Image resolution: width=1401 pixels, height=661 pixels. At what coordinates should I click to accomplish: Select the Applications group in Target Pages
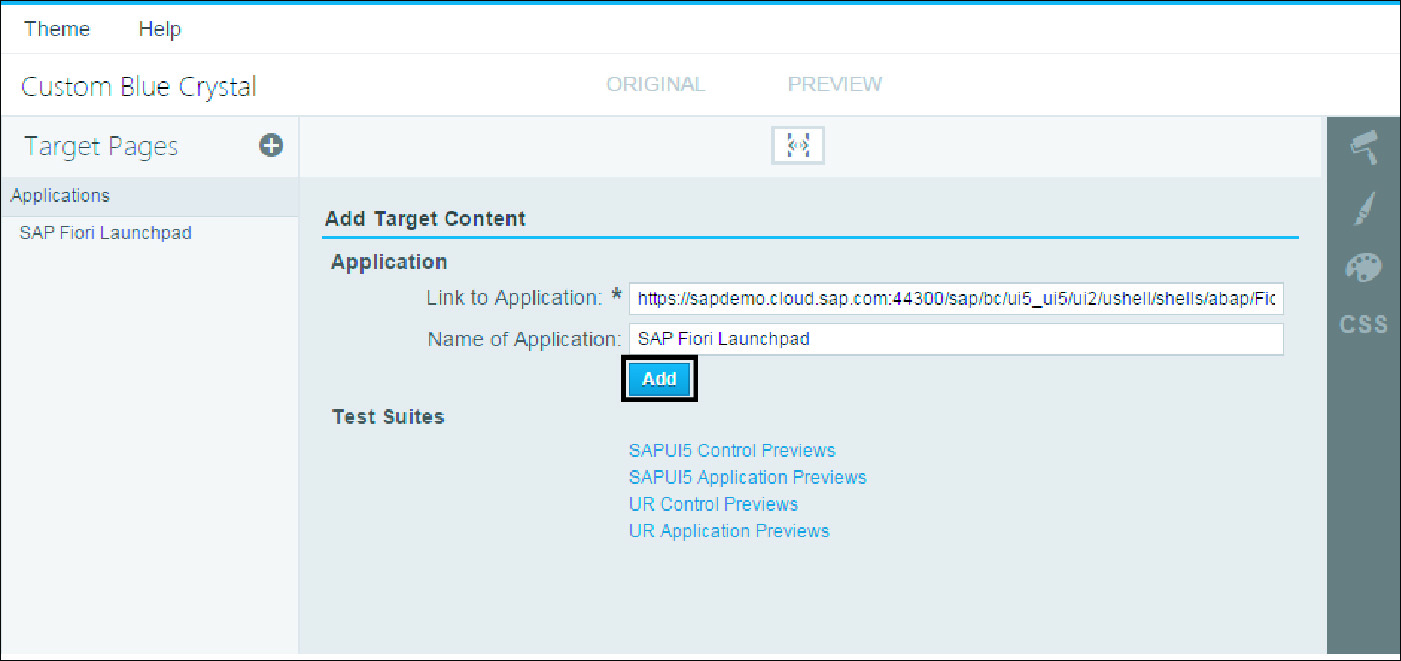(x=149, y=196)
